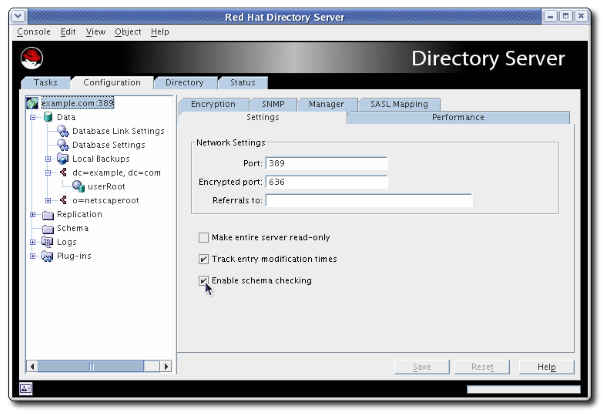Switch to the Directory tab
Image resolution: width=604 pixels, height=413 pixels.
(185, 82)
